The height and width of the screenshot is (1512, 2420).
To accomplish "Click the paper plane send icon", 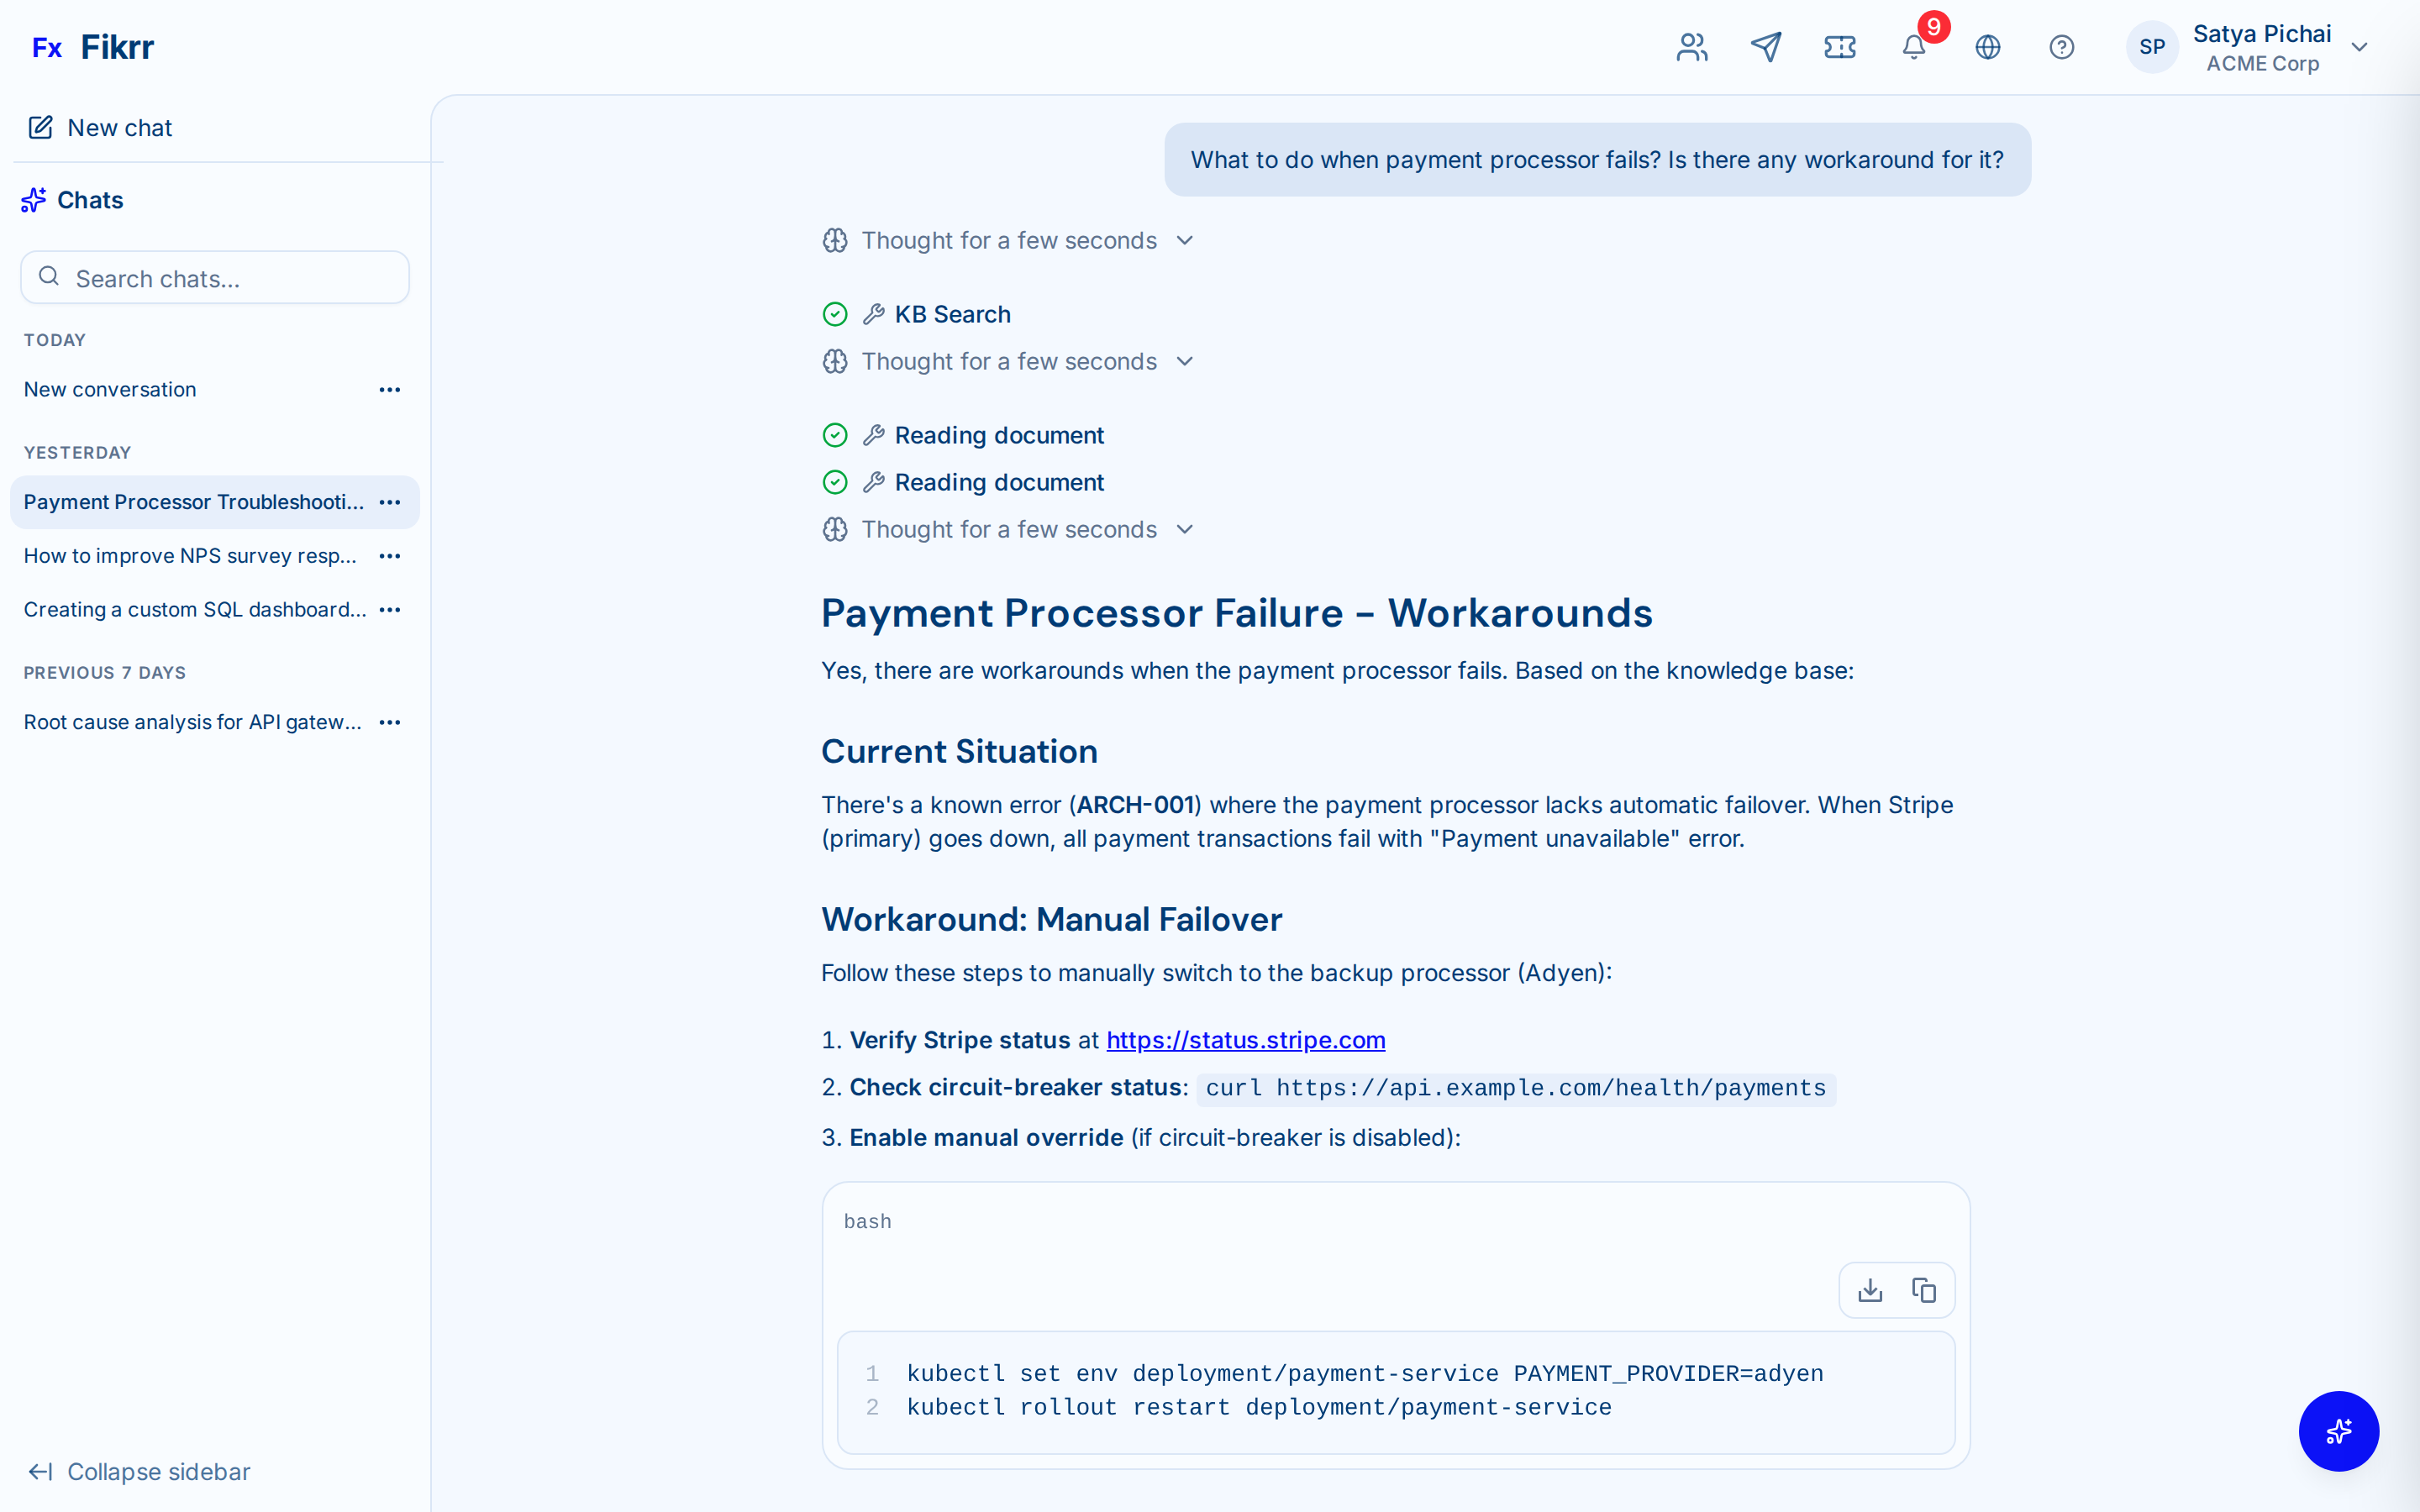I will (1766, 47).
